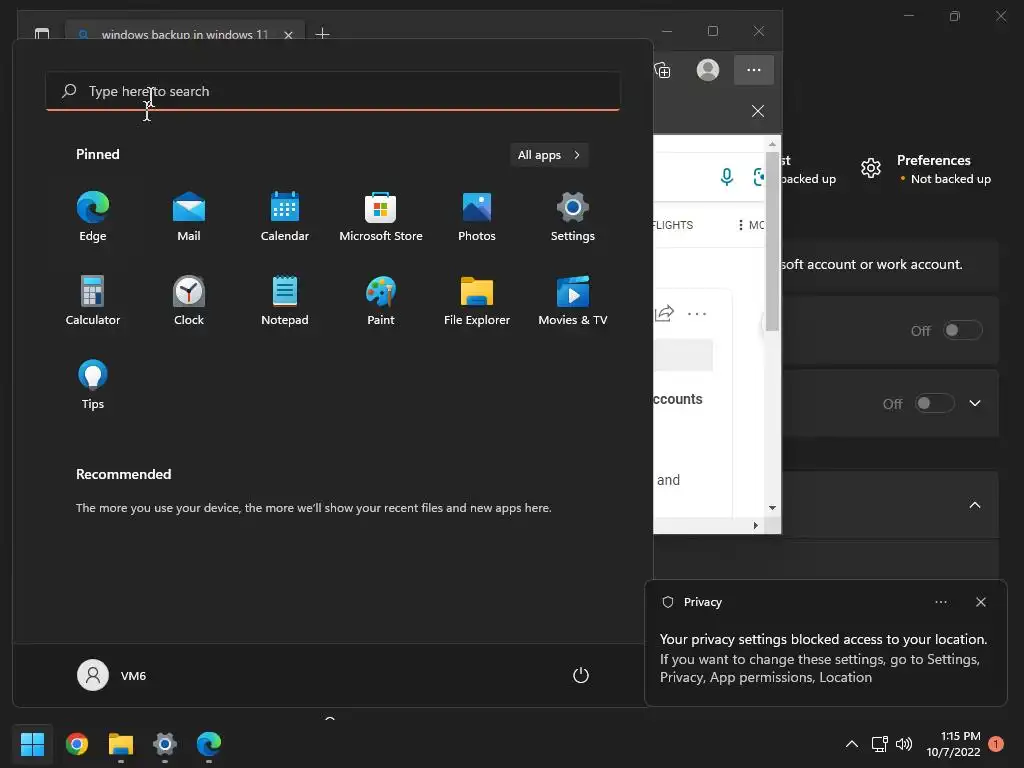Click the voice search microphone icon

[726, 176]
